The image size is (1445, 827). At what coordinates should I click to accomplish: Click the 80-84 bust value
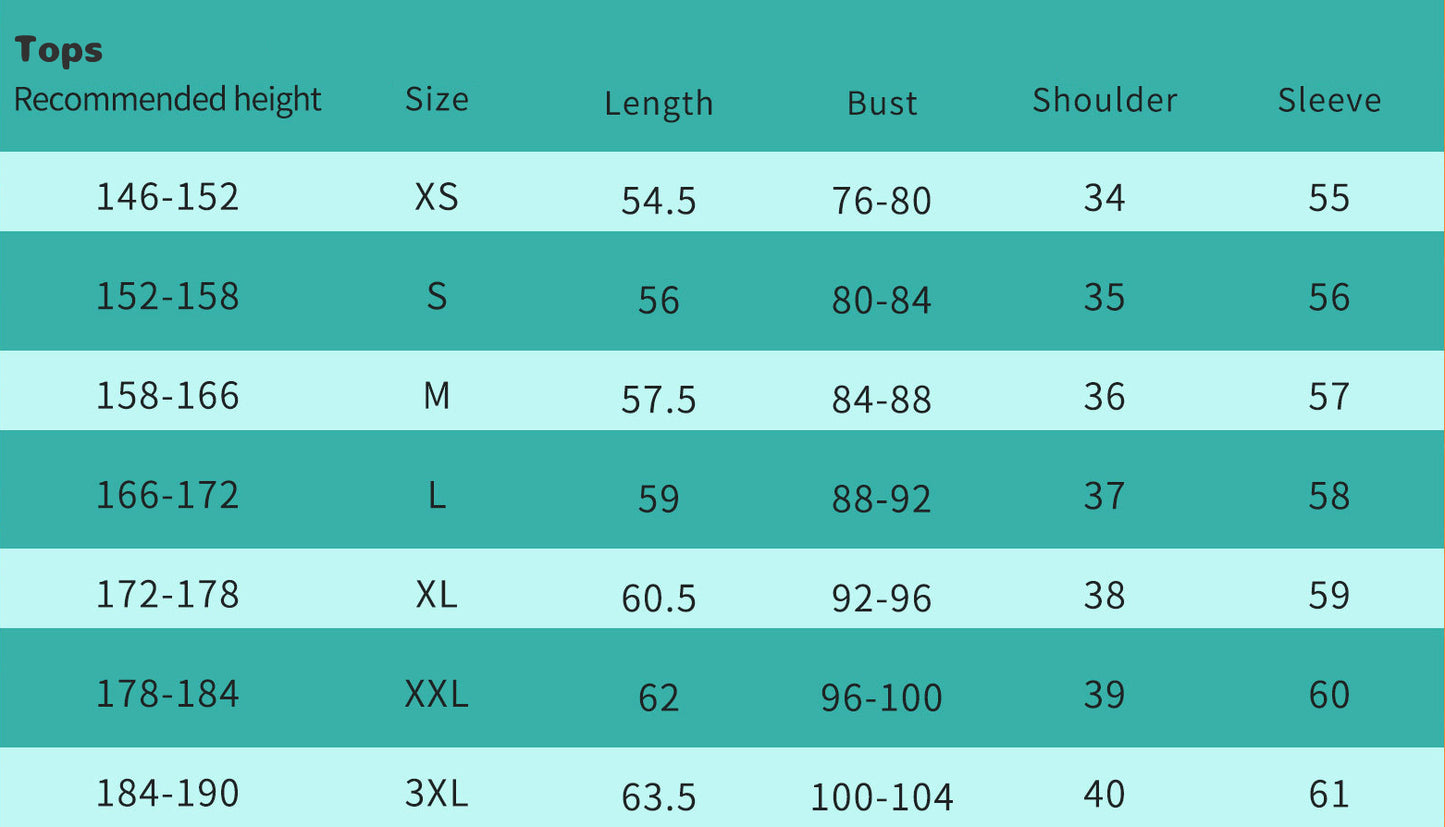tap(881, 300)
